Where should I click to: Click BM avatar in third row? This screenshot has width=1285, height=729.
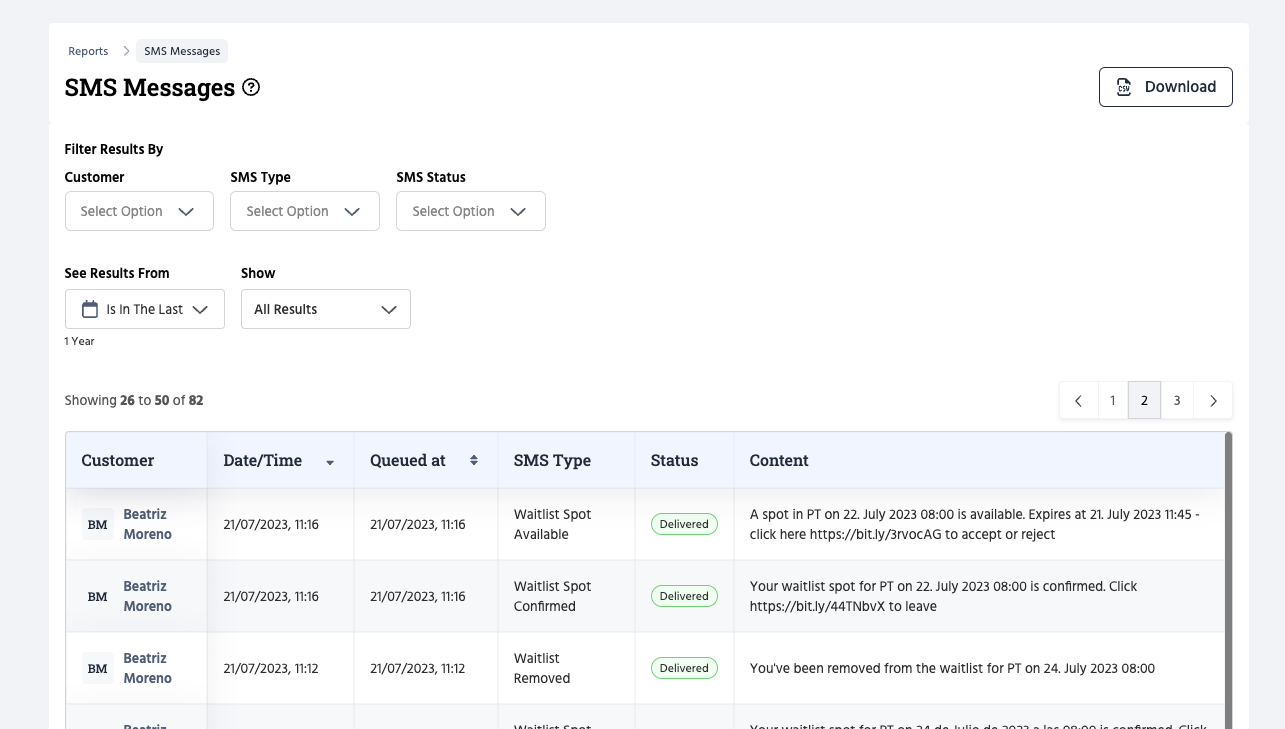click(97, 668)
